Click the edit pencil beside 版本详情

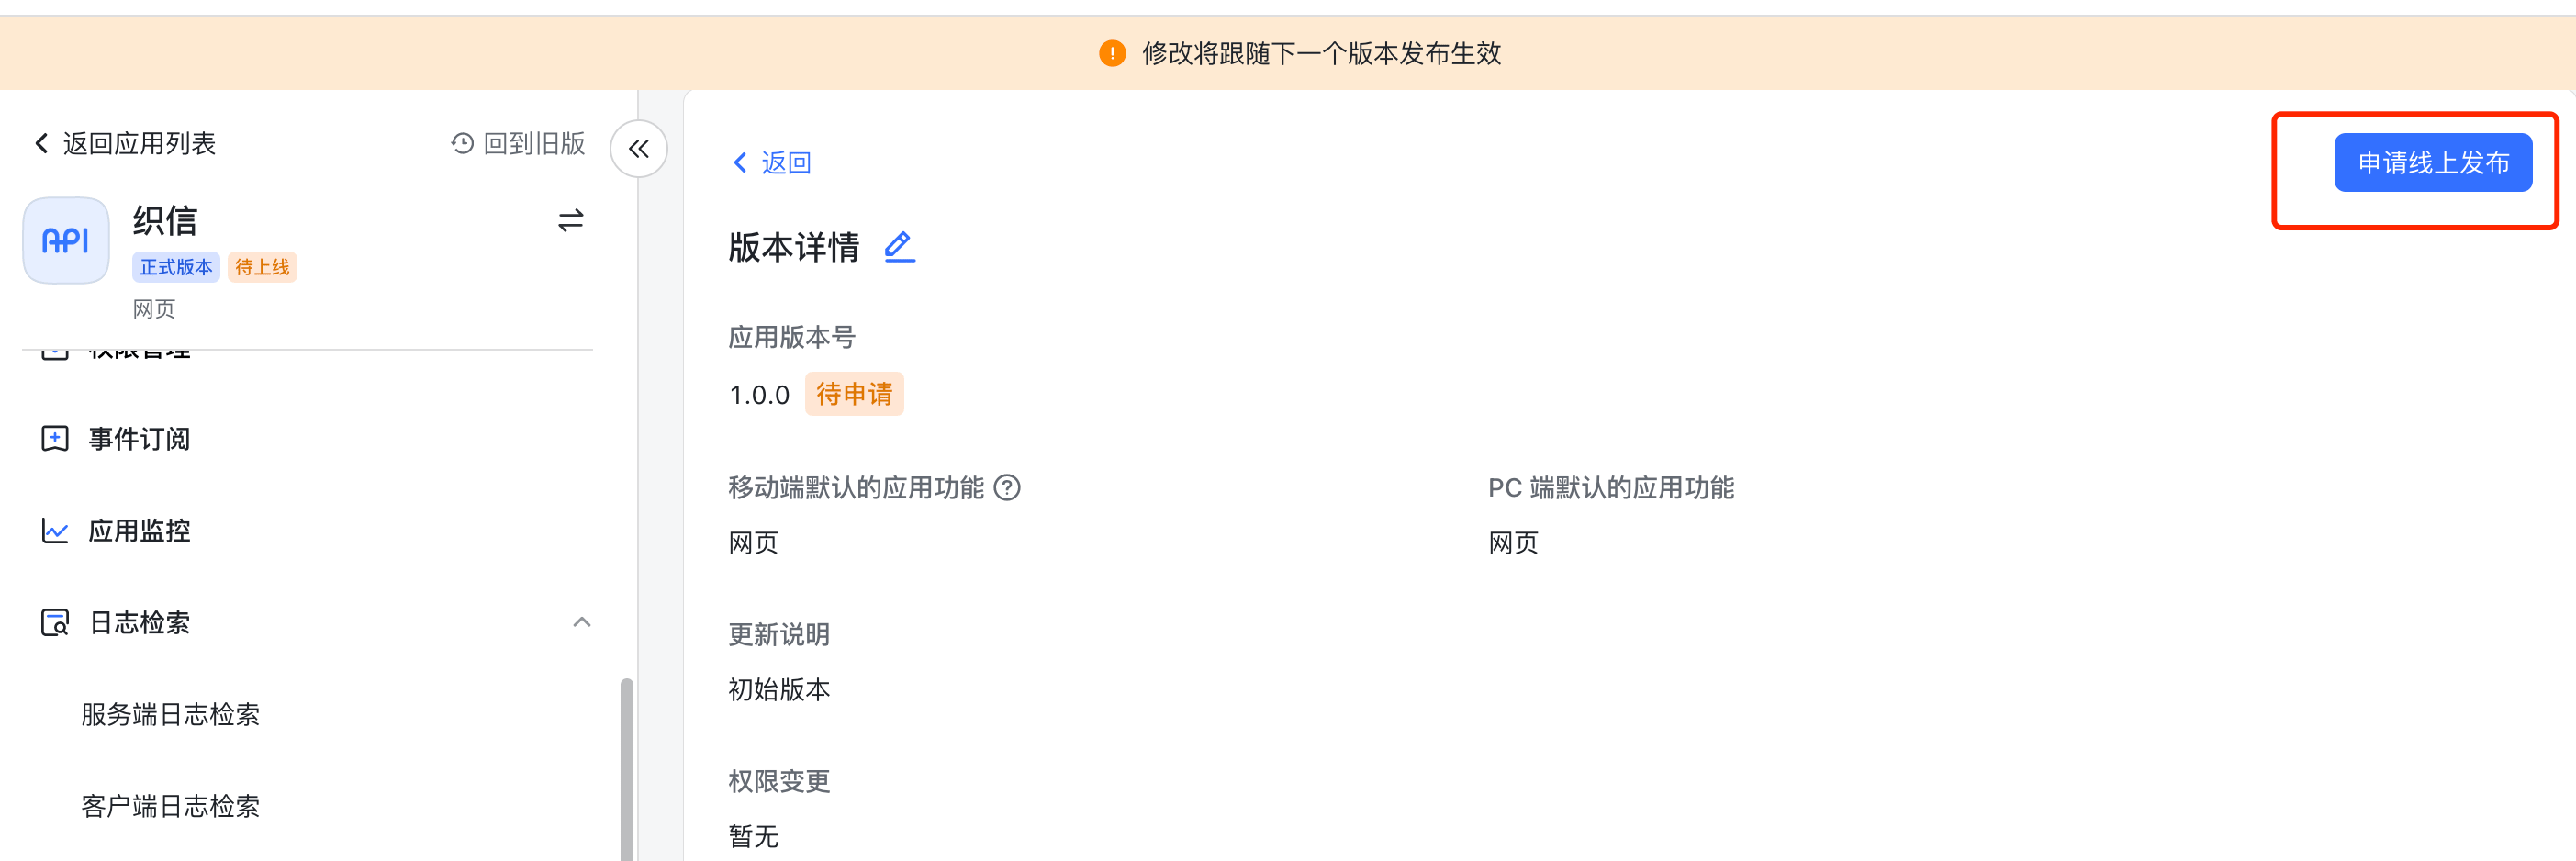click(x=899, y=247)
